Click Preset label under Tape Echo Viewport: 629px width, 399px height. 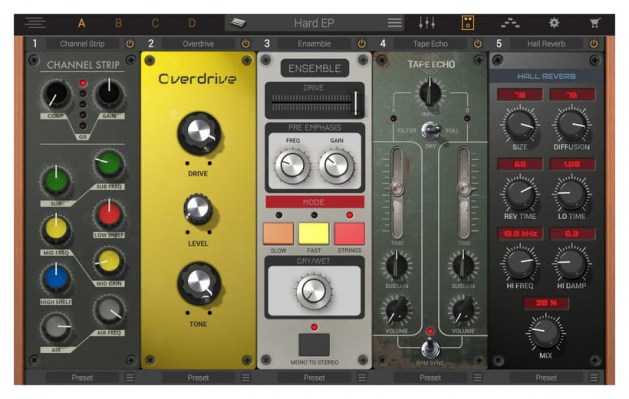pos(430,377)
